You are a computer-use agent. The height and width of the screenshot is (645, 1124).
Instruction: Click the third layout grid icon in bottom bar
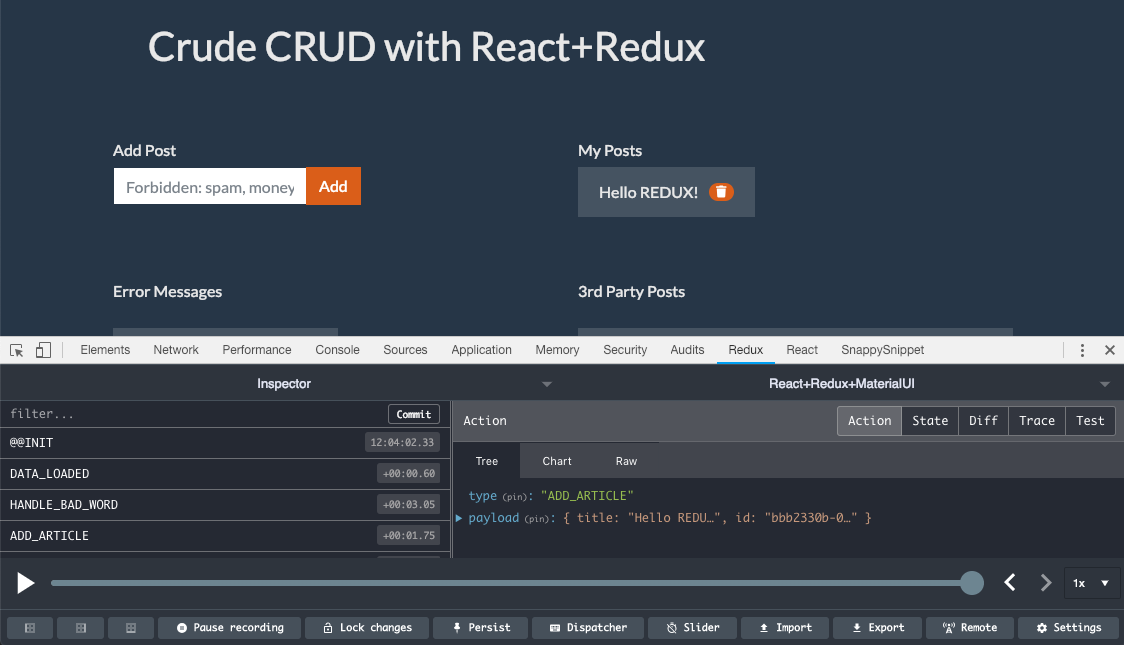[130, 628]
